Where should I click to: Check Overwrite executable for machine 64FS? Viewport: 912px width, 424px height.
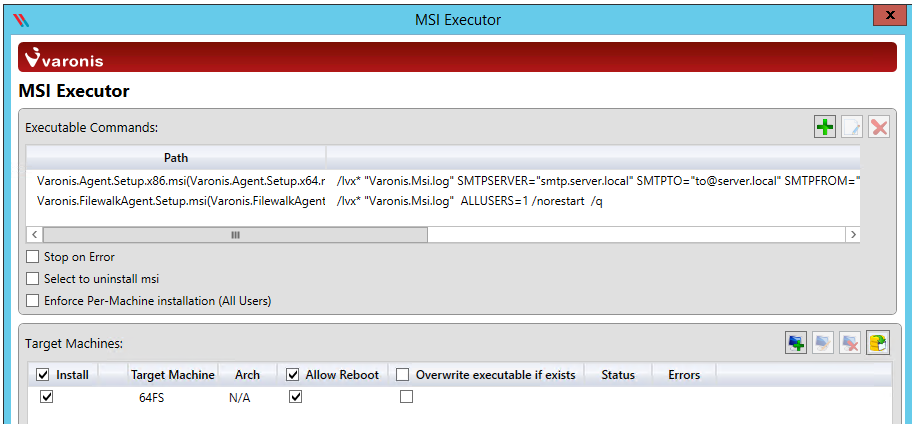(x=406, y=397)
